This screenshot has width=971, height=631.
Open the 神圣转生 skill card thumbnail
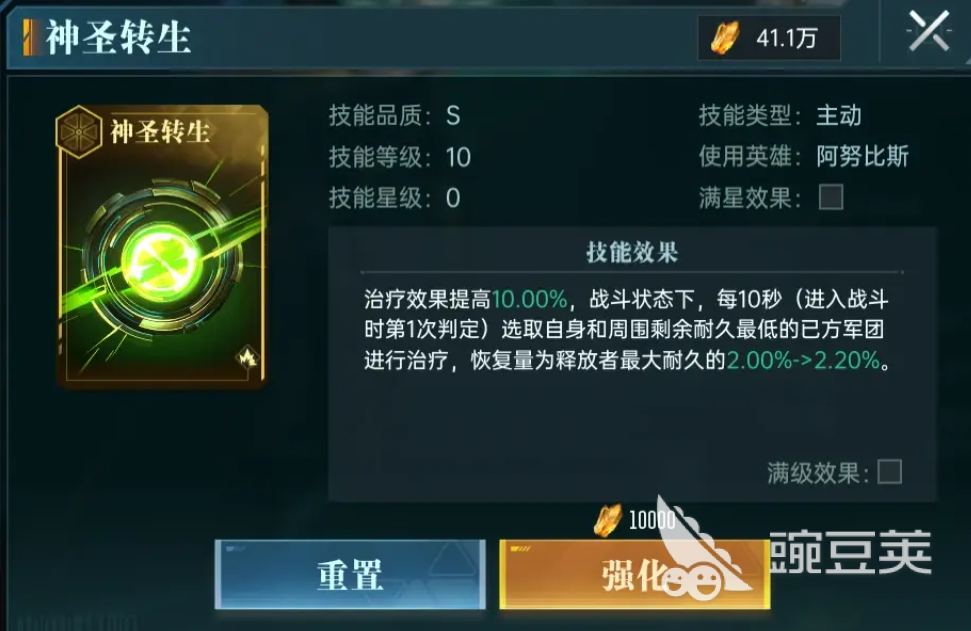[162, 246]
